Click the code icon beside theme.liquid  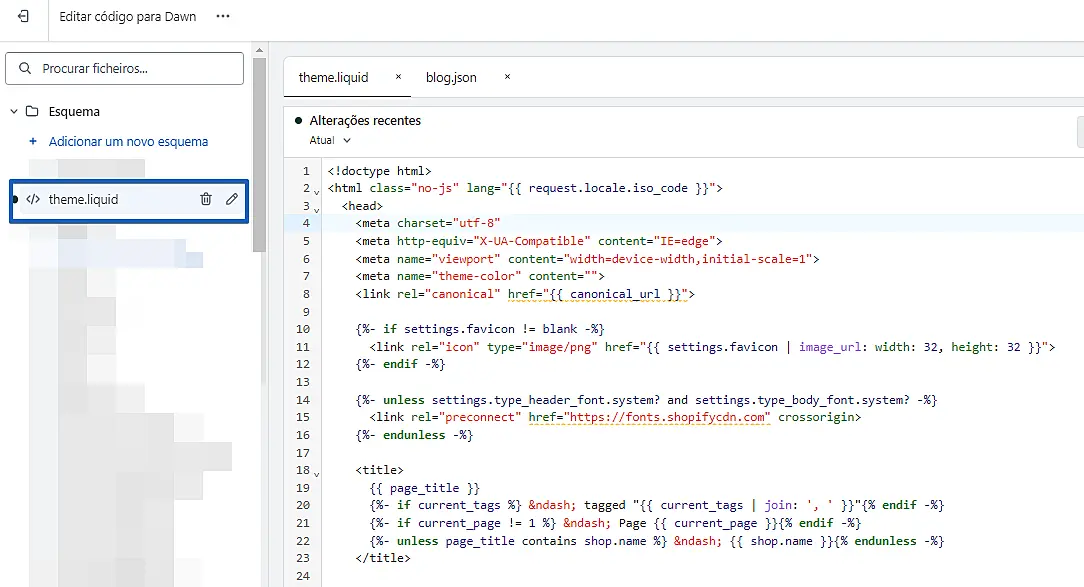33,199
